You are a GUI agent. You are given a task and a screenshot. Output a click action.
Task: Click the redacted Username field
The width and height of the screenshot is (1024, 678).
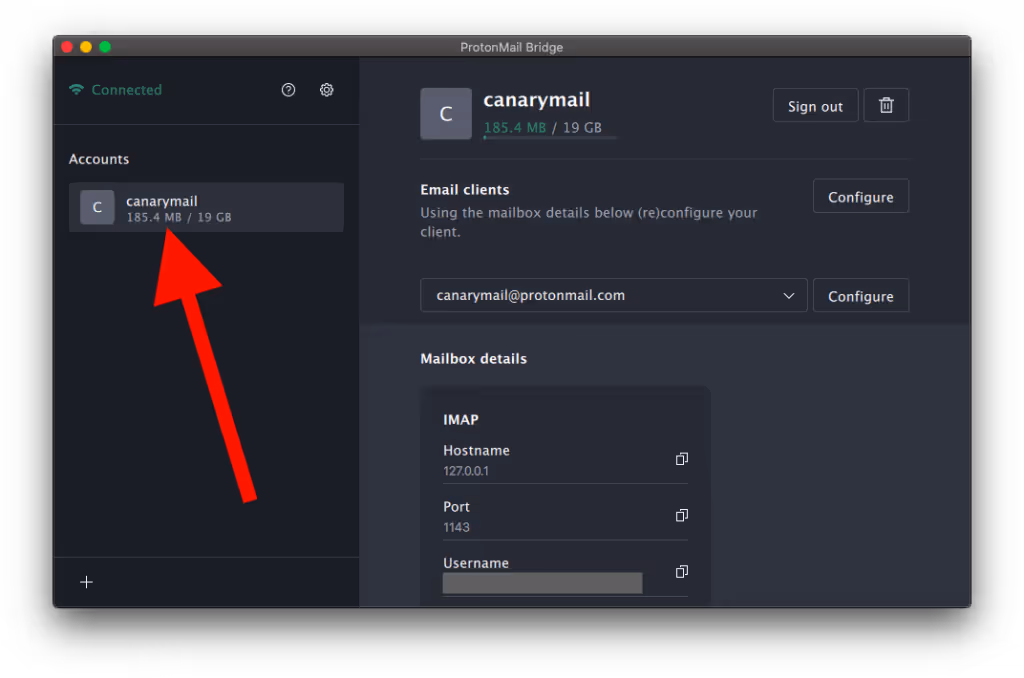pyautogui.click(x=542, y=583)
